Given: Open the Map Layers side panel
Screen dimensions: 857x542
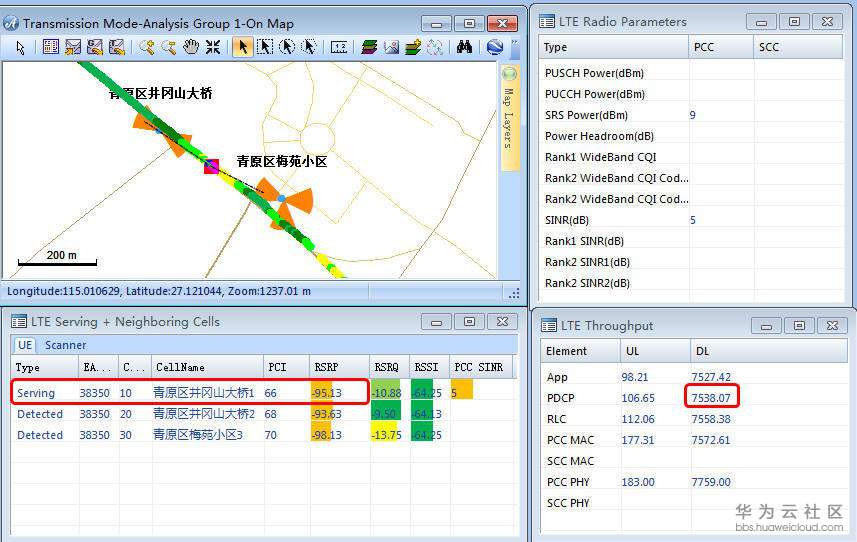Looking at the screenshot, I should click(x=509, y=119).
